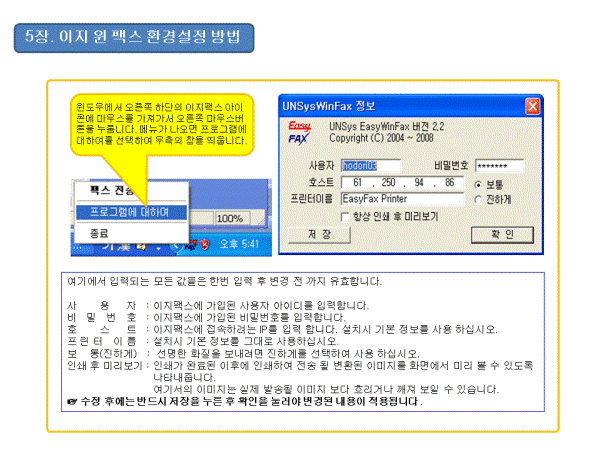This screenshot has height=450, width=600.
Task: Click the taskbar clock showing 오후 5:41
Action: click(x=239, y=244)
